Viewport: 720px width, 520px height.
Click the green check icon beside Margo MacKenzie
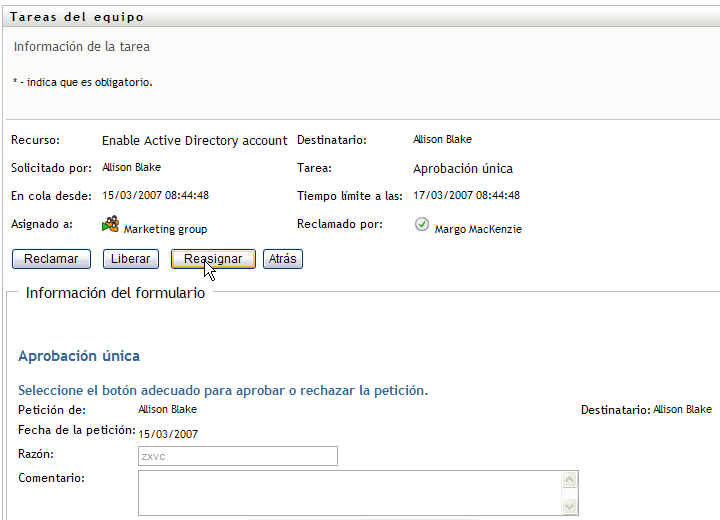(x=422, y=225)
